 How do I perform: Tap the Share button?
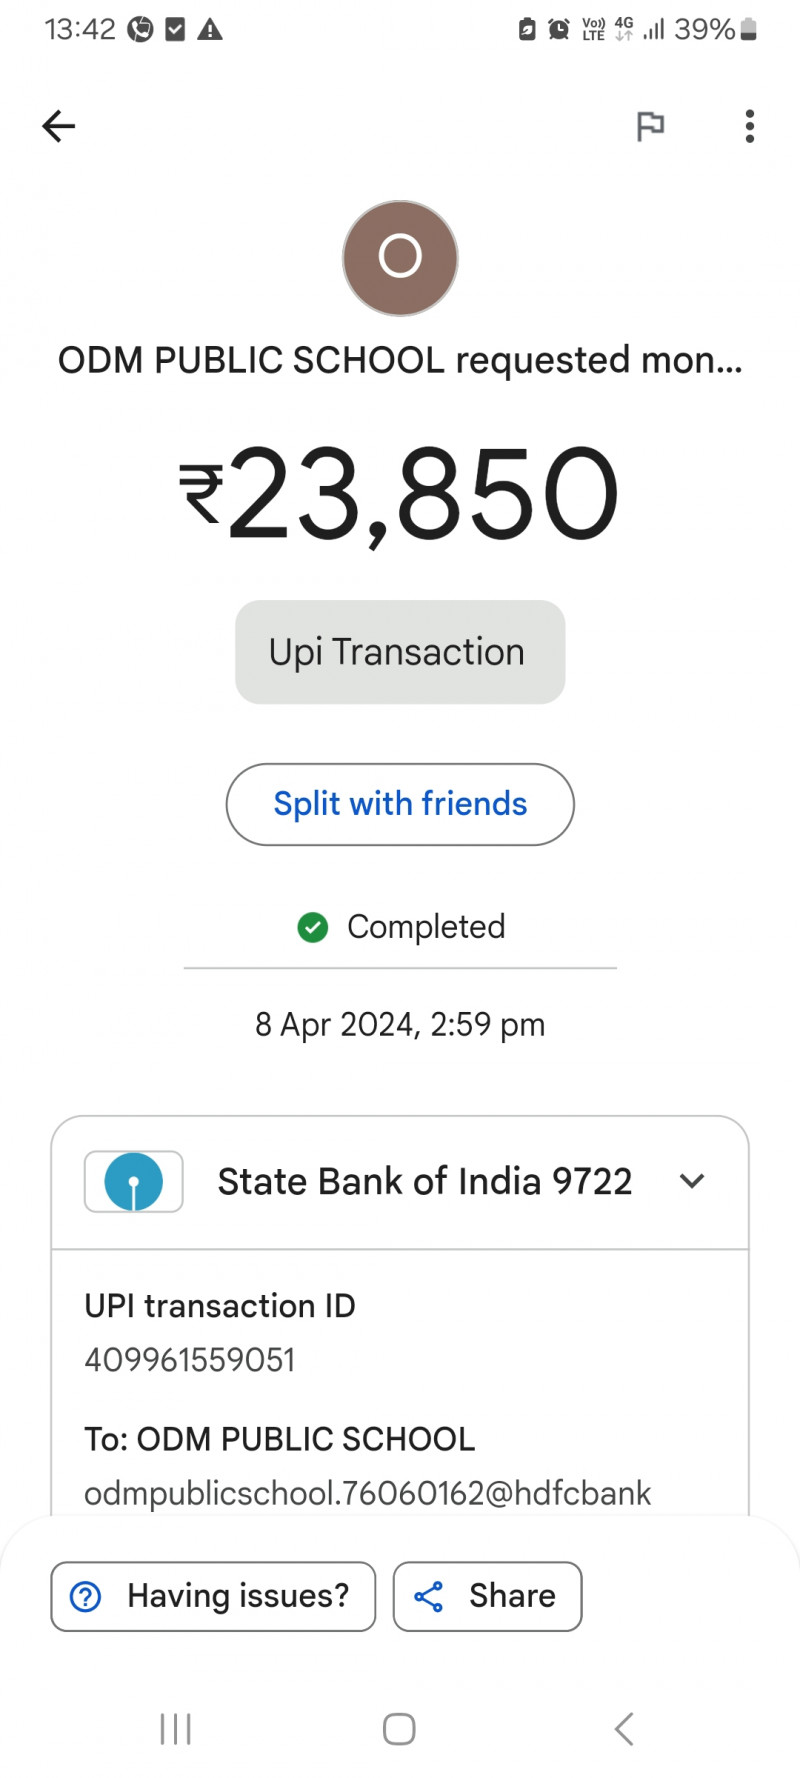487,1596
